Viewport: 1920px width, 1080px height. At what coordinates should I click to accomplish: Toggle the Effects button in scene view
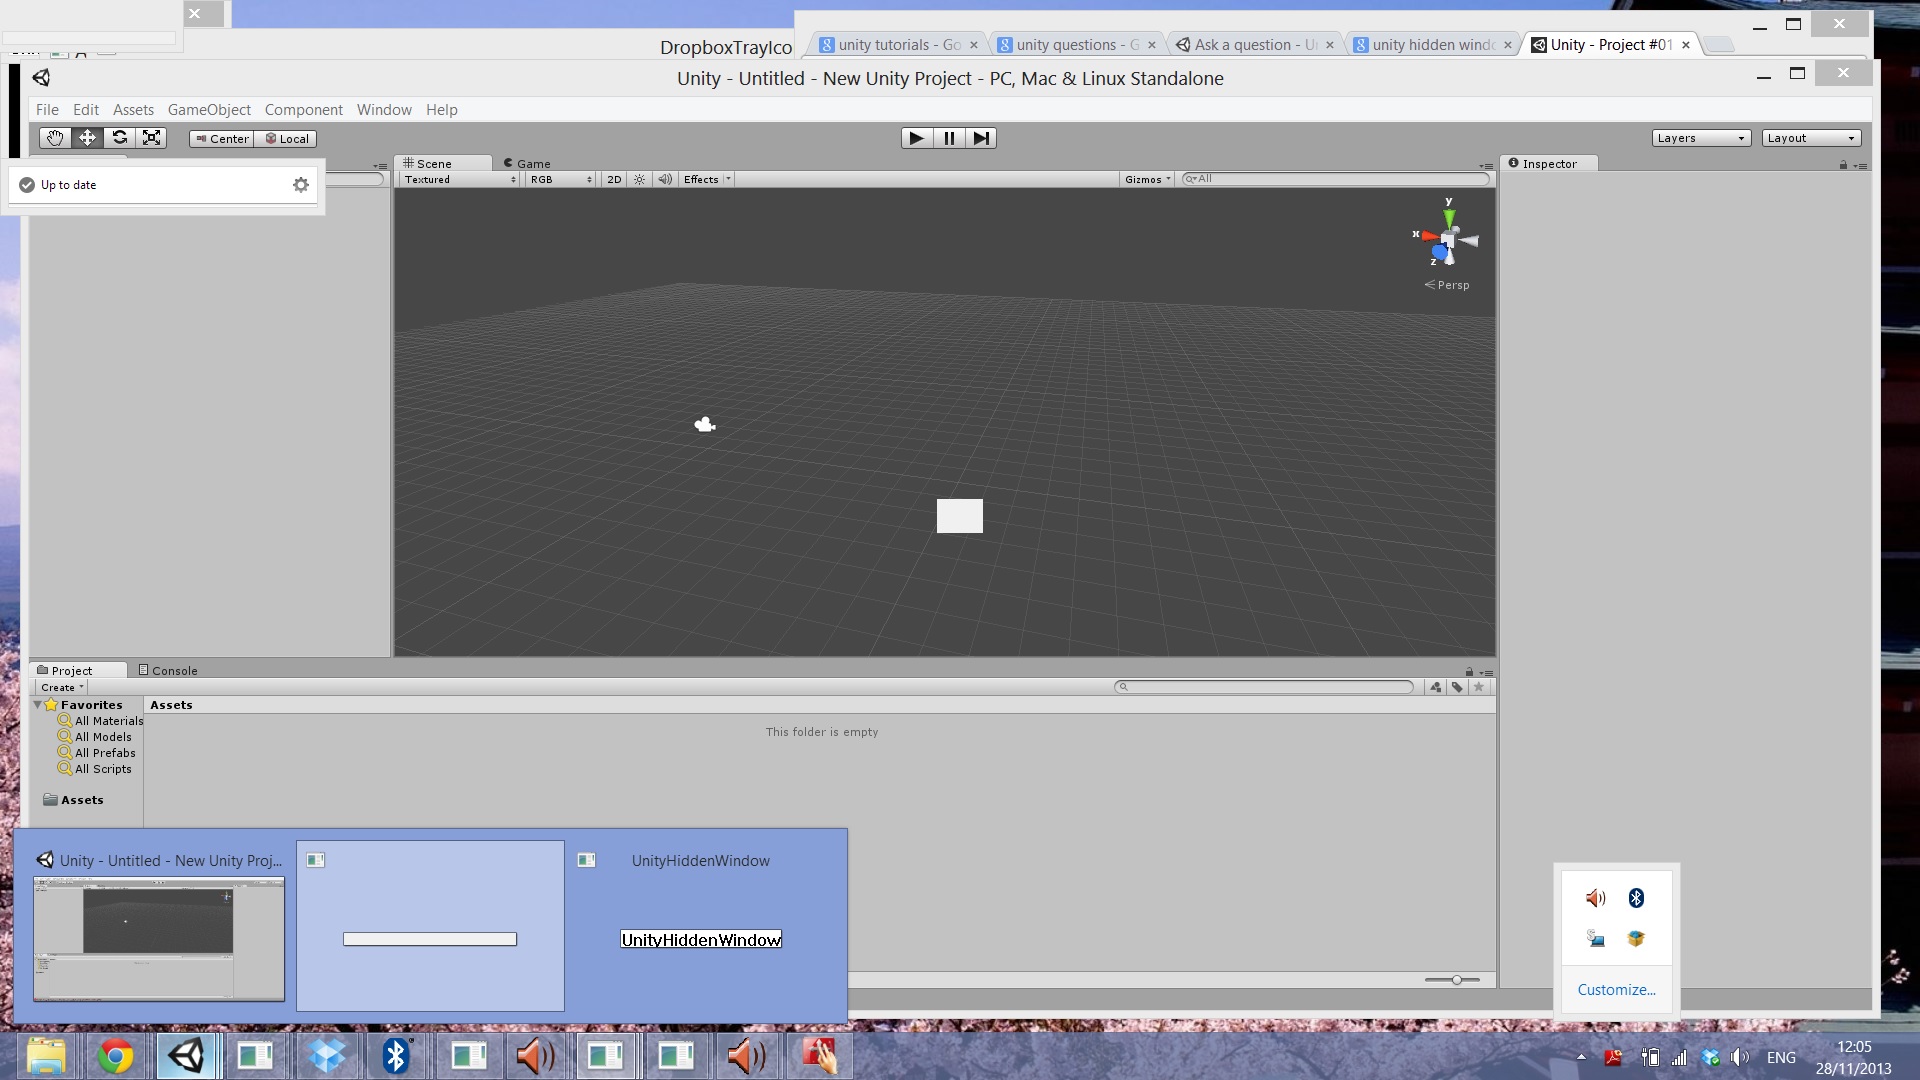coord(701,179)
